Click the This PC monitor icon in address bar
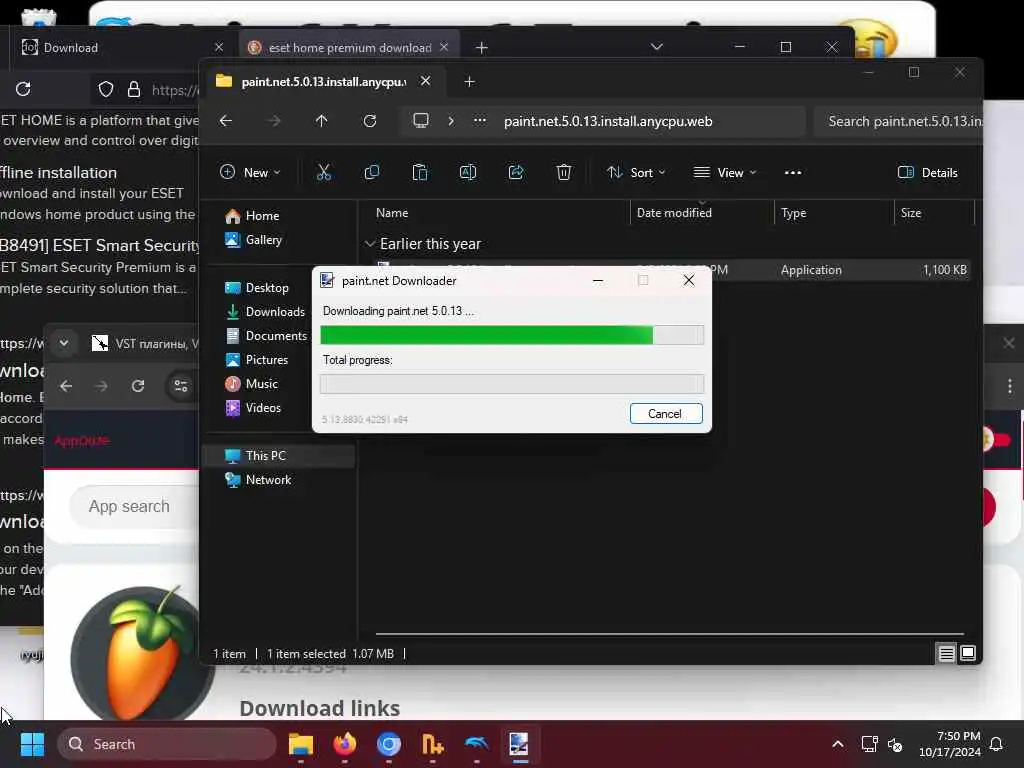Screen dimensions: 1024x768 point(421,121)
